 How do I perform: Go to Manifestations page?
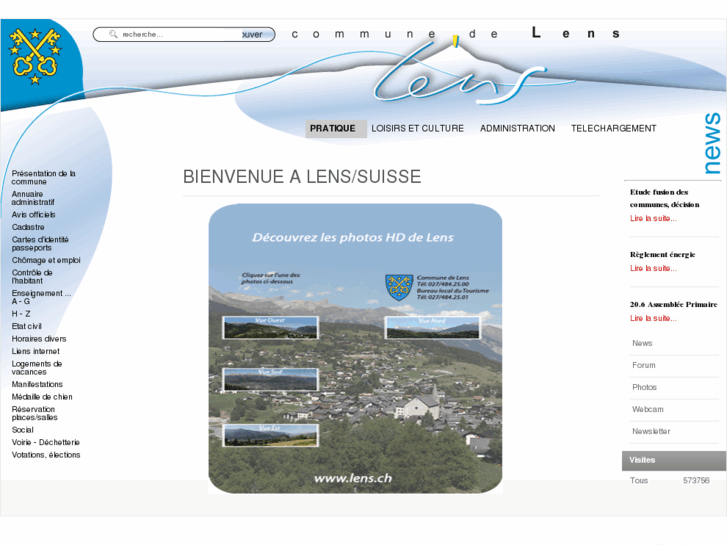coord(37,385)
